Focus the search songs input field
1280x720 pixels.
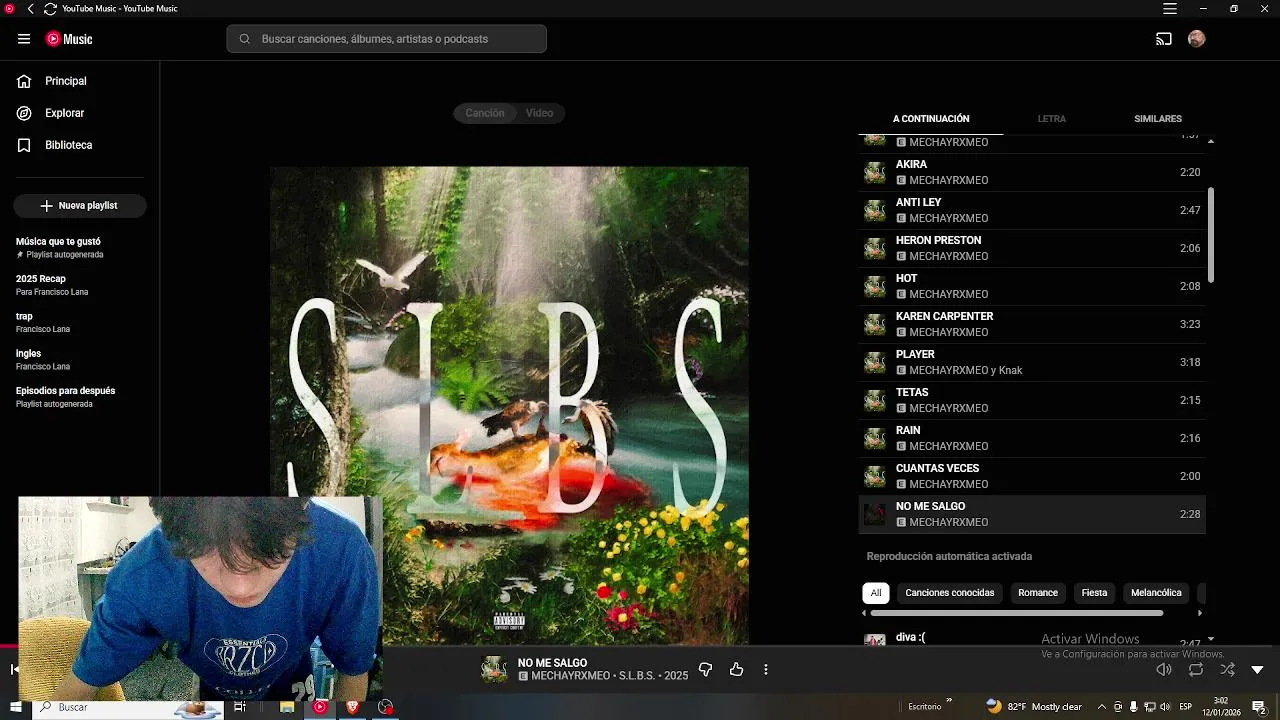(386, 39)
